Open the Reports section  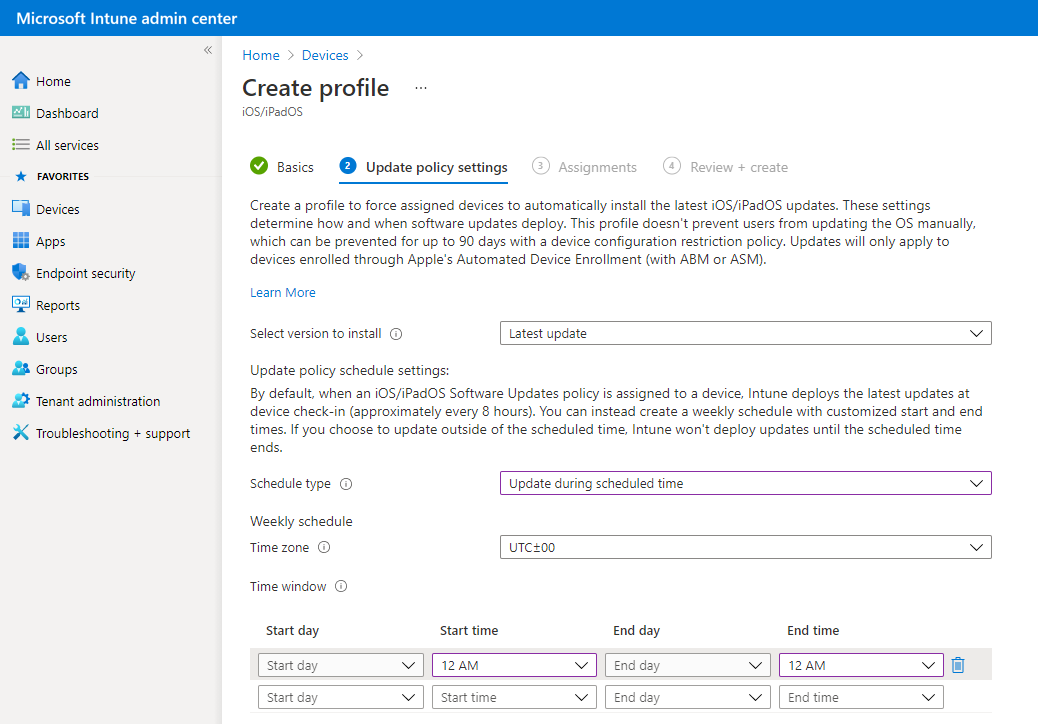click(x=58, y=304)
